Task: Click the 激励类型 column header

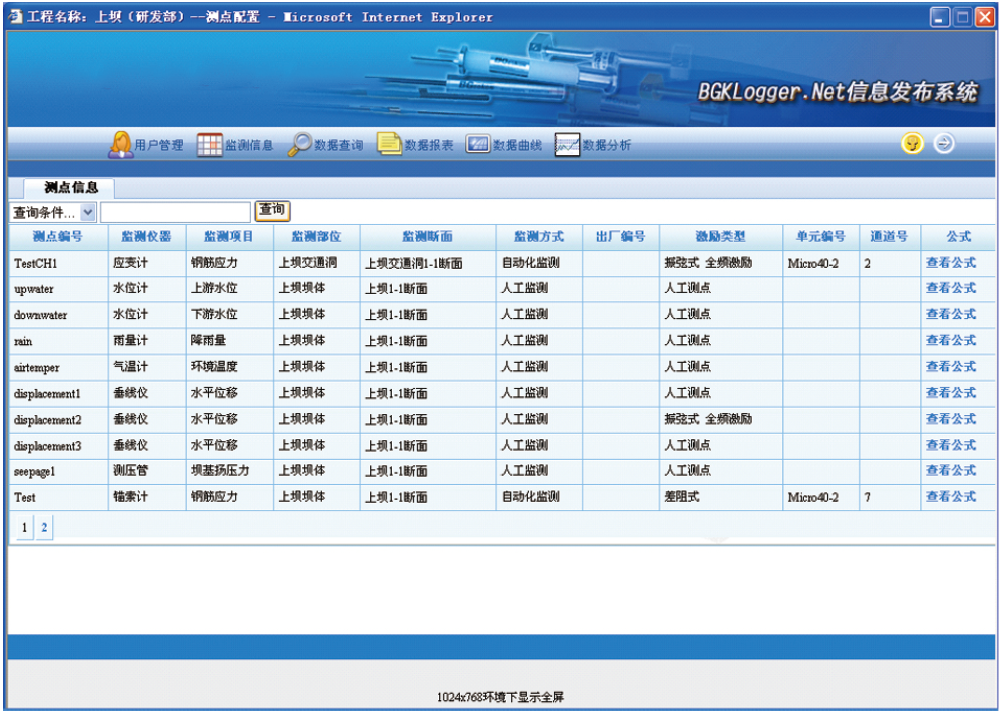Action: point(721,236)
